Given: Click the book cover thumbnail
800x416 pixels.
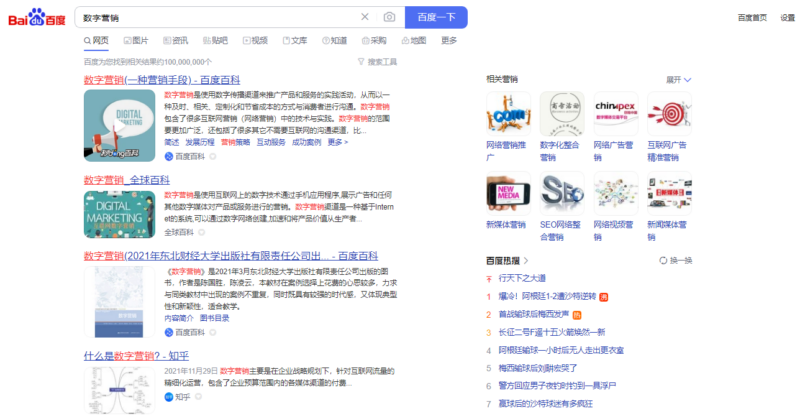Looking at the screenshot, I should pos(119,302).
